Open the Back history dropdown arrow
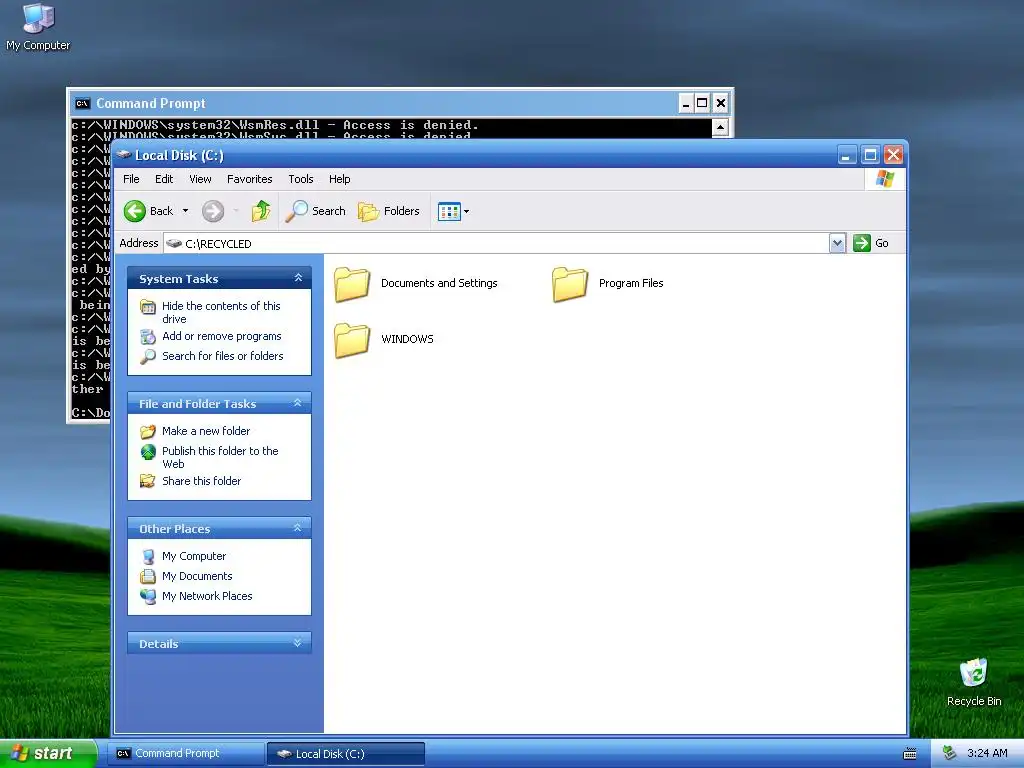1024x768 pixels. click(x=185, y=211)
